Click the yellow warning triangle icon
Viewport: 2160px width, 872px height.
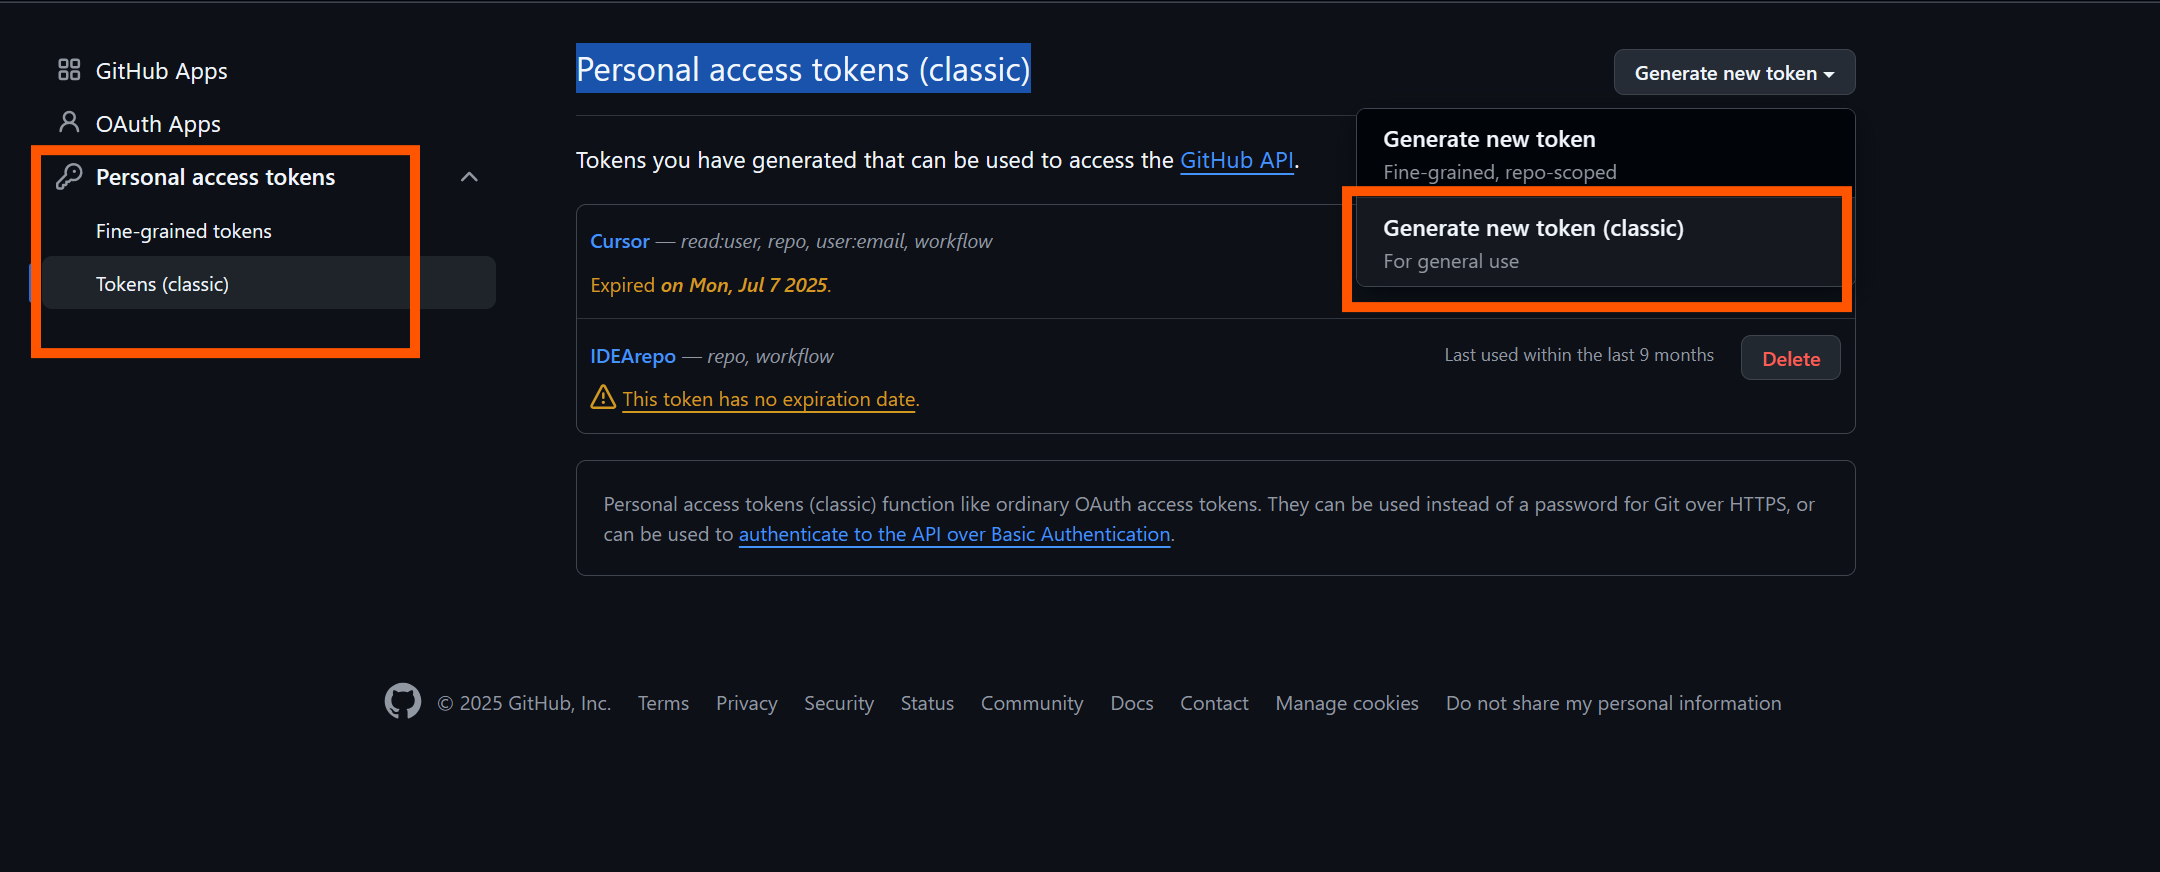603,398
